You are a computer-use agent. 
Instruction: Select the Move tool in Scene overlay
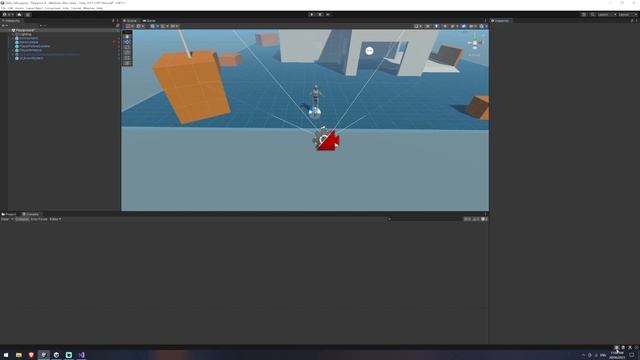(x=127, y=42)
